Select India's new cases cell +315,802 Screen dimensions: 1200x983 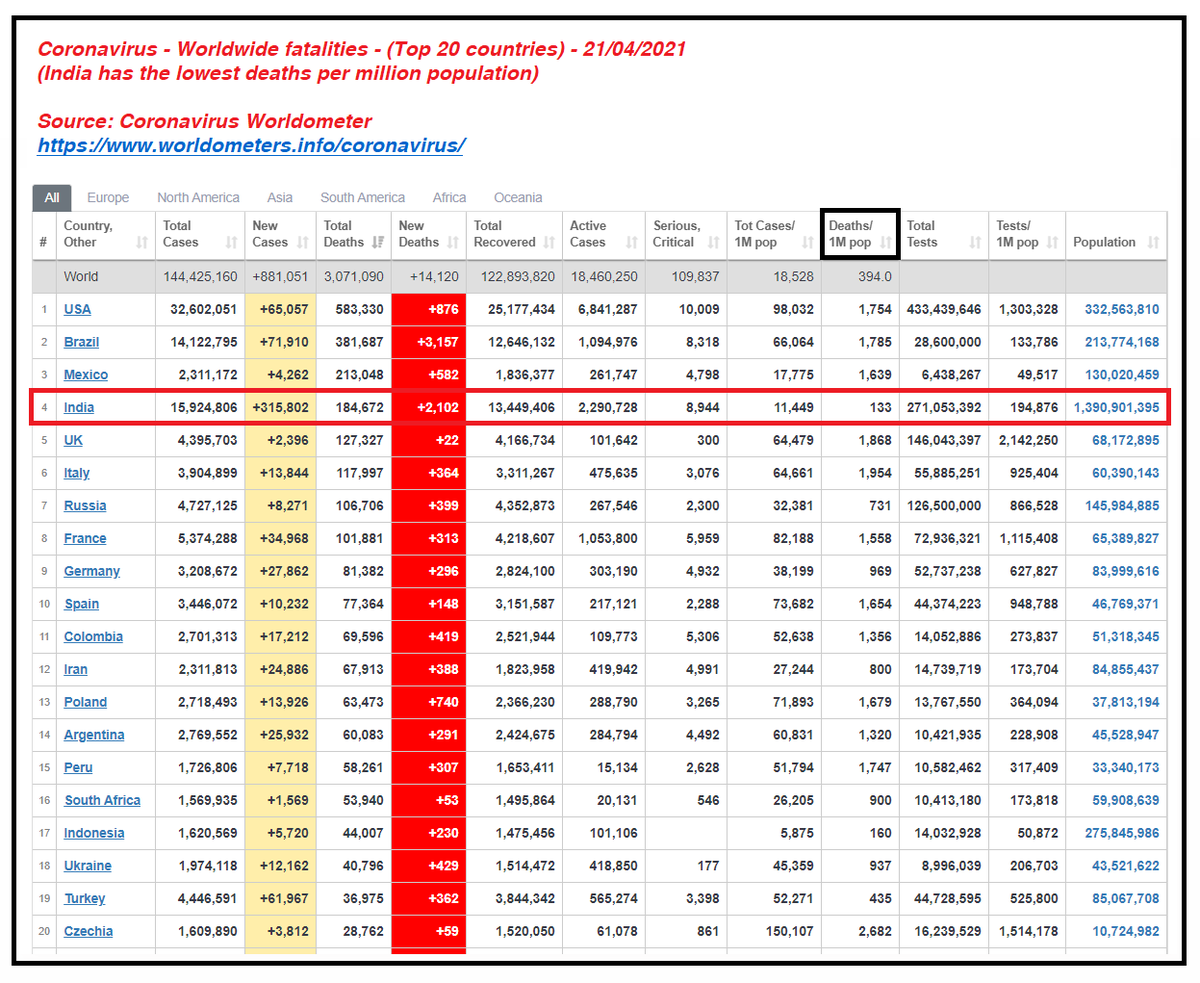coord(281,408)
